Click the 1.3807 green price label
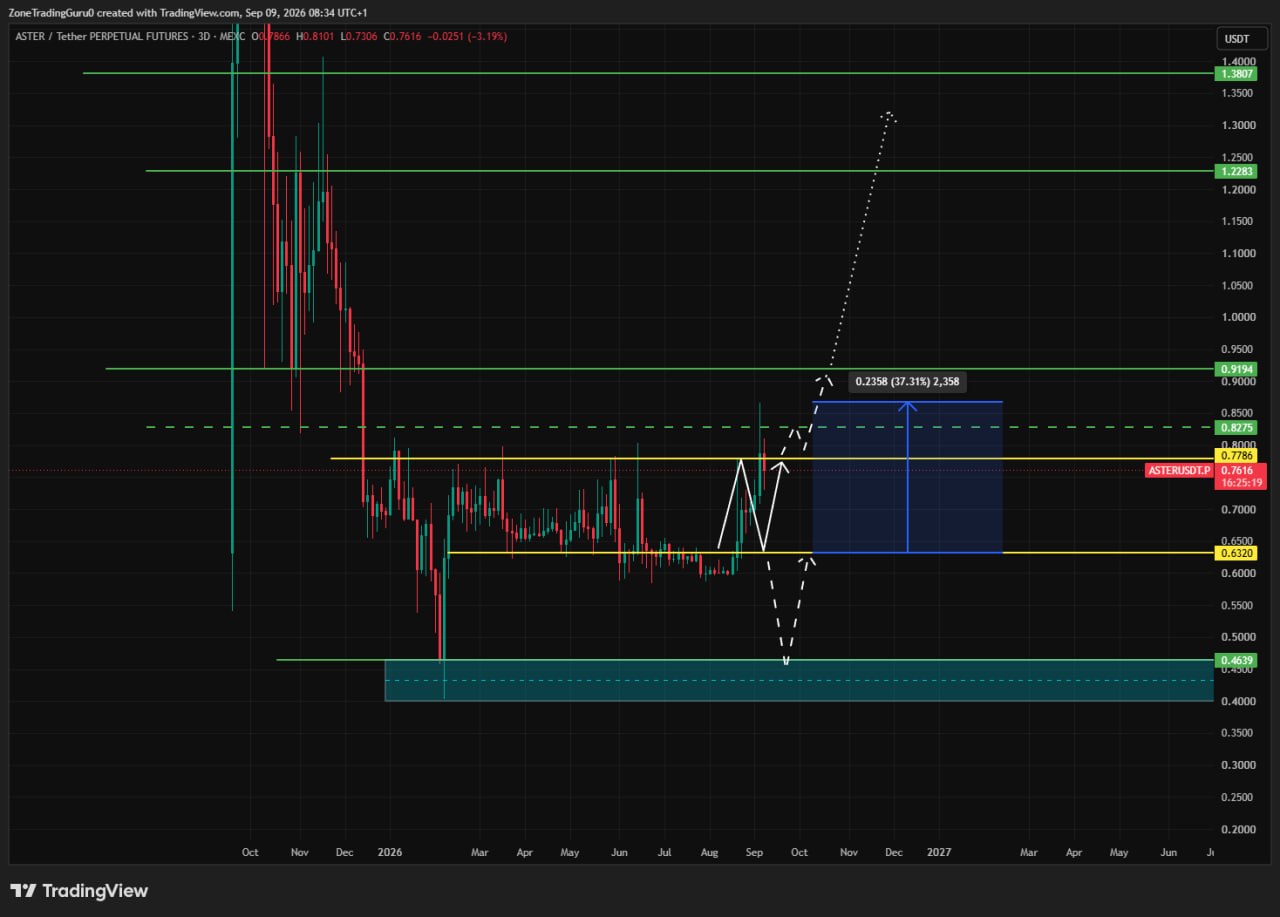Image resolution: width=1280 pixels, height=917 pixels. [x=1234, y=74]
